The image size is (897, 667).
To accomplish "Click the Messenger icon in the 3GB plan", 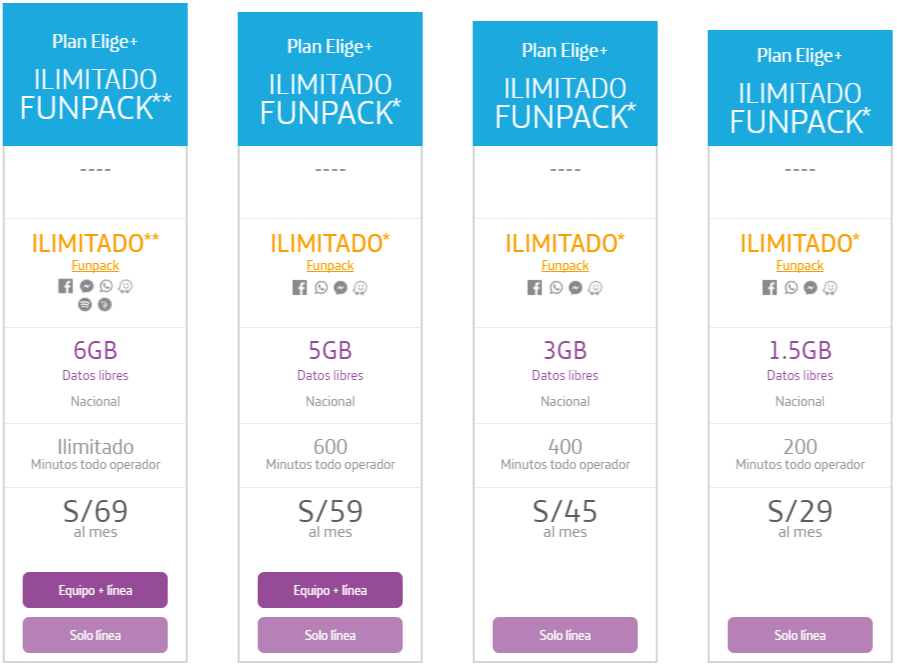I will click(x=575, y=288).
